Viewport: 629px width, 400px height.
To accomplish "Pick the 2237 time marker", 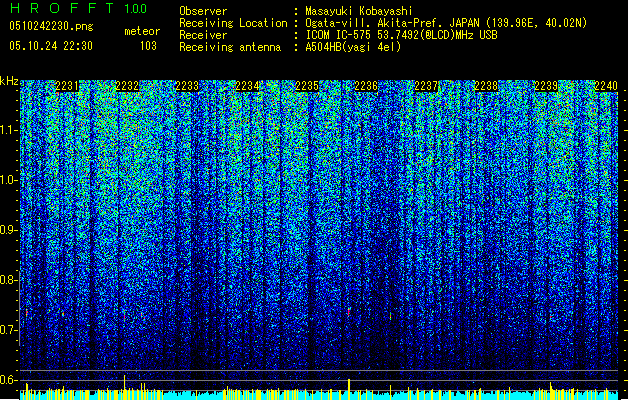I will click(x=426, y=87).
